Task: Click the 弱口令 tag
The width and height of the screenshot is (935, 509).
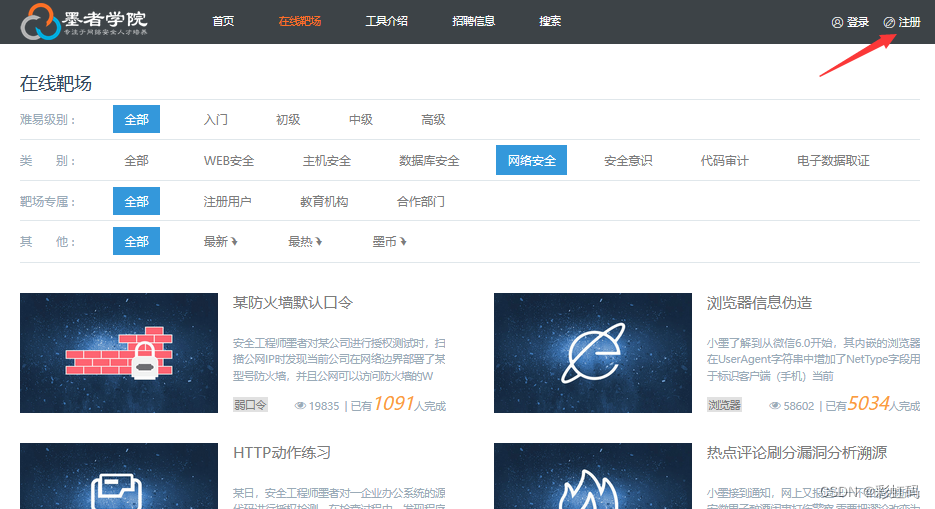Action: click(x=250, y=405)
